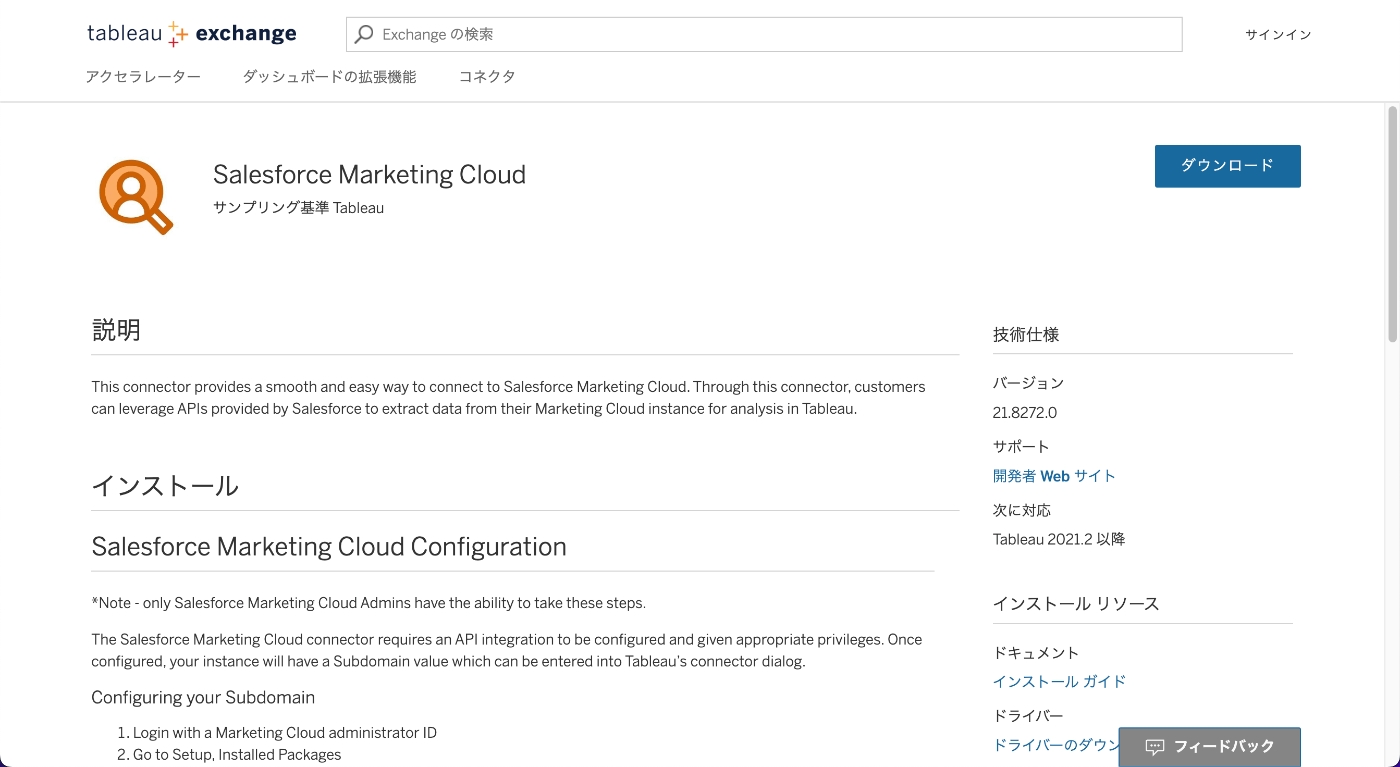Viewport: 1400px width, 767px height.
Task: Click the feedback chat bubble icon
Action: pyautogui.click(x=1155, y=747)
